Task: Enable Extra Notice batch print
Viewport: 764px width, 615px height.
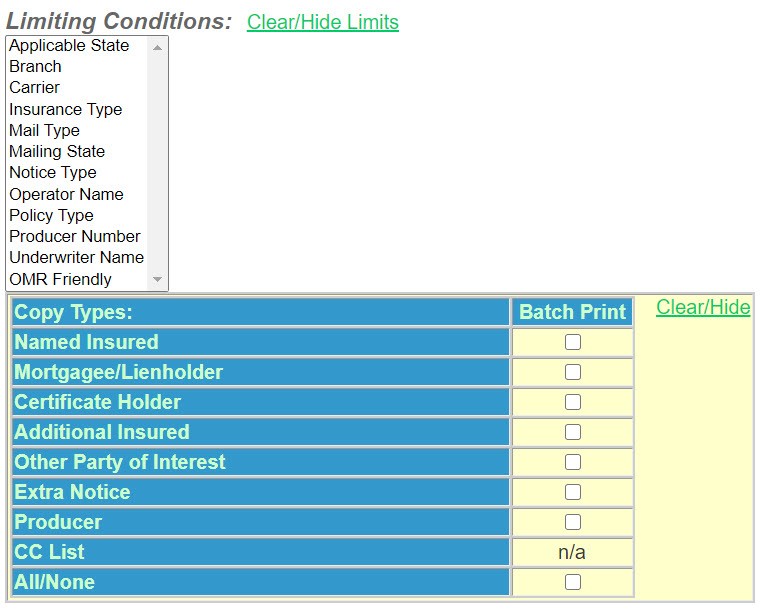Action: [x=573, y=492]
